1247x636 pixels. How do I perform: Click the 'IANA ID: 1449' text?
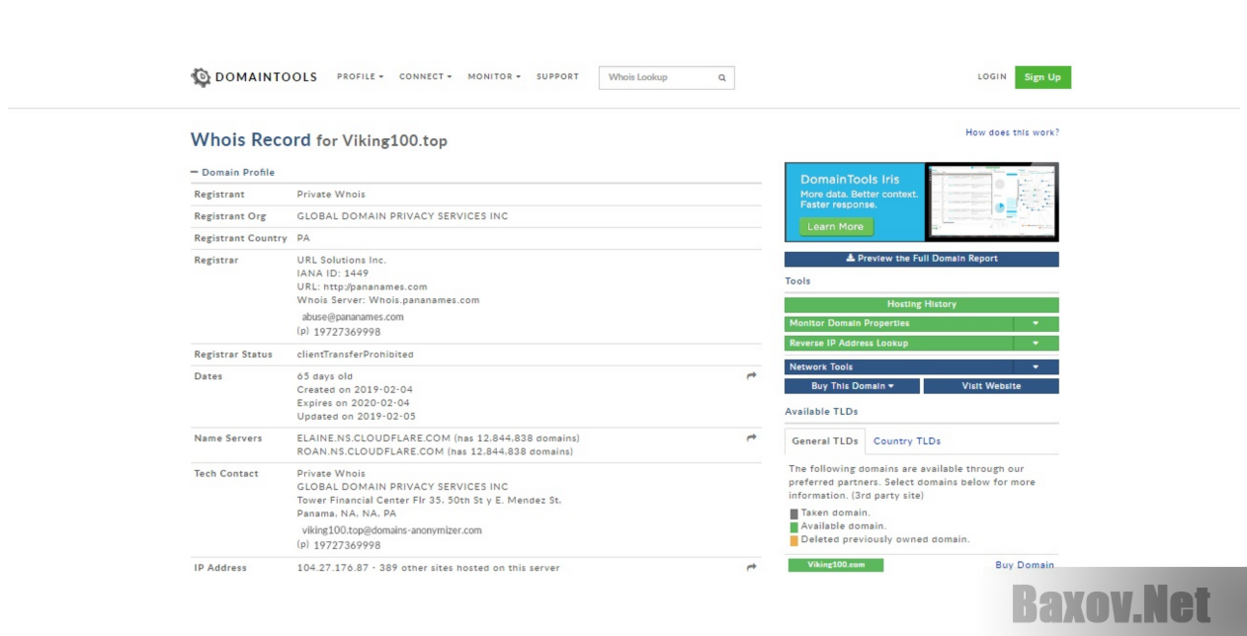pos(333,273)
